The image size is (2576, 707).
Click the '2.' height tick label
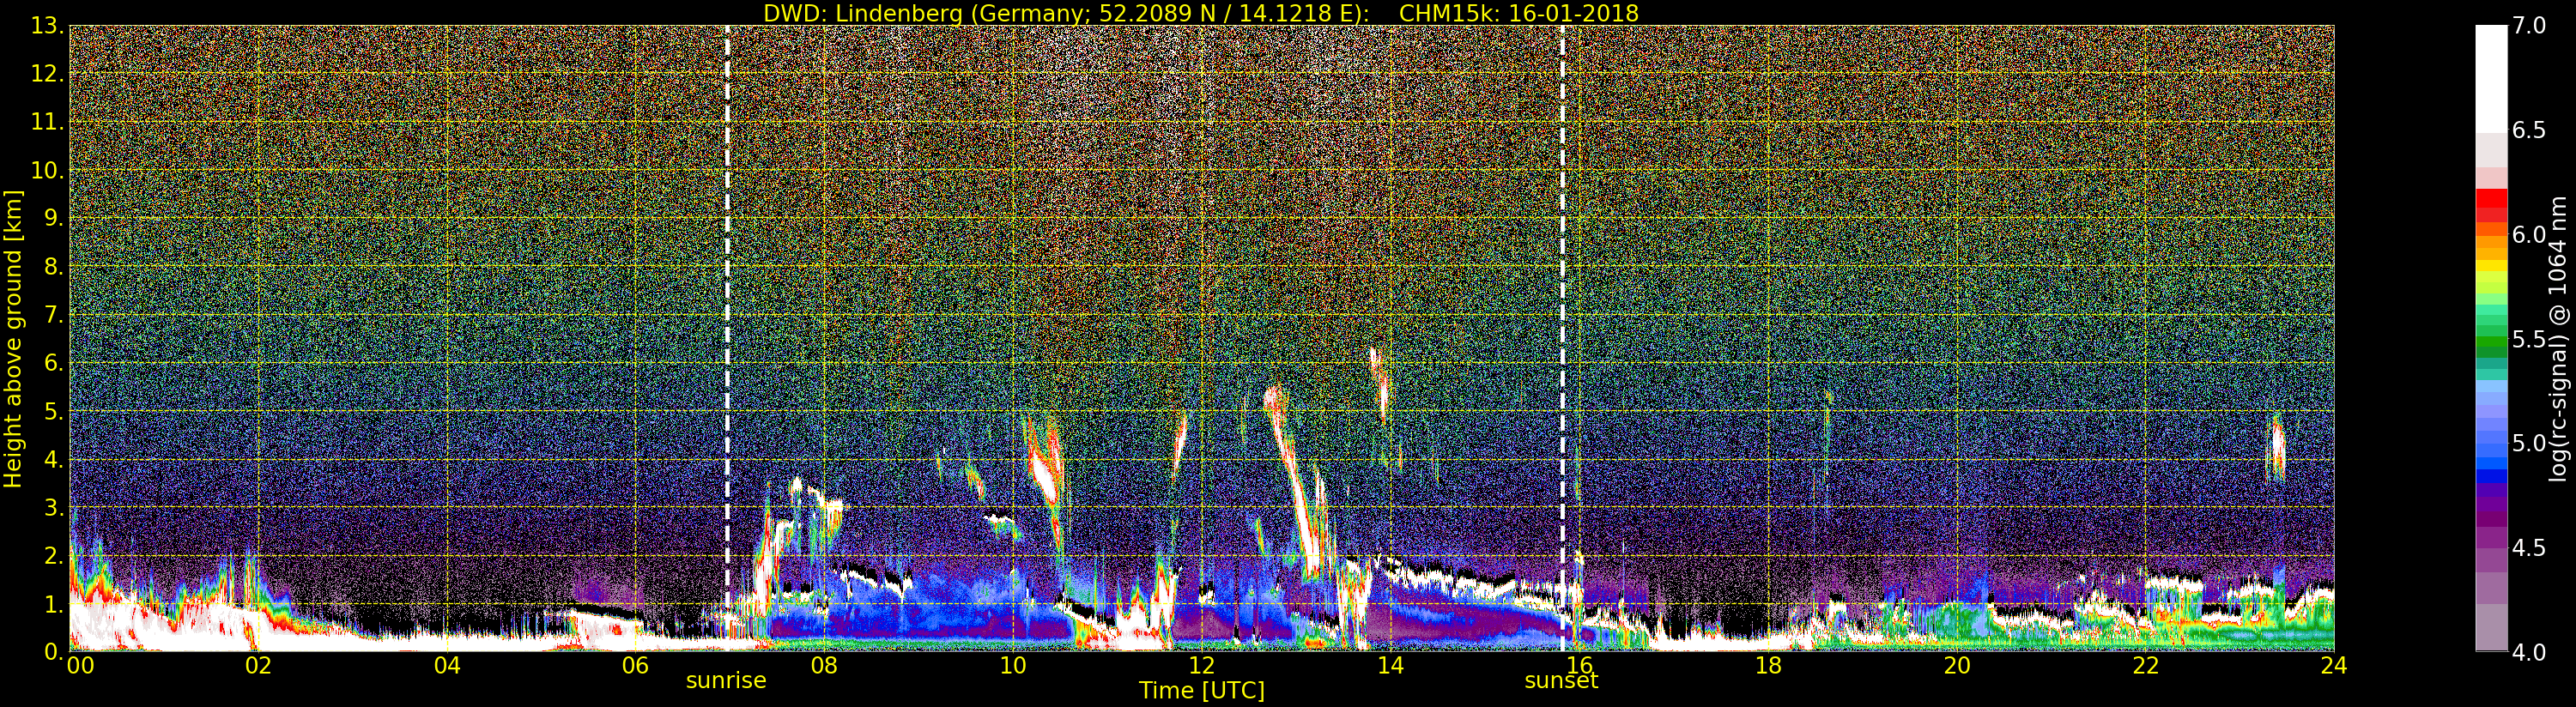[x=54, y=556]
